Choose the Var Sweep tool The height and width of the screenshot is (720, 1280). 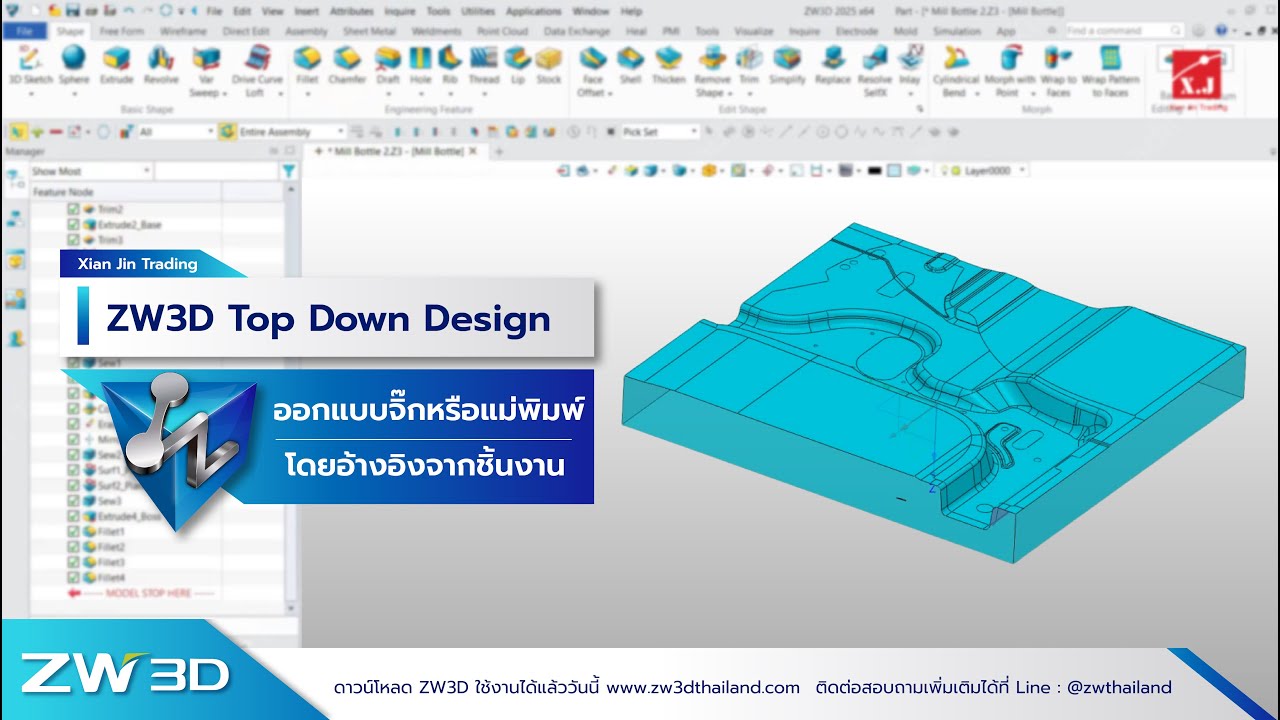[206, 70]
